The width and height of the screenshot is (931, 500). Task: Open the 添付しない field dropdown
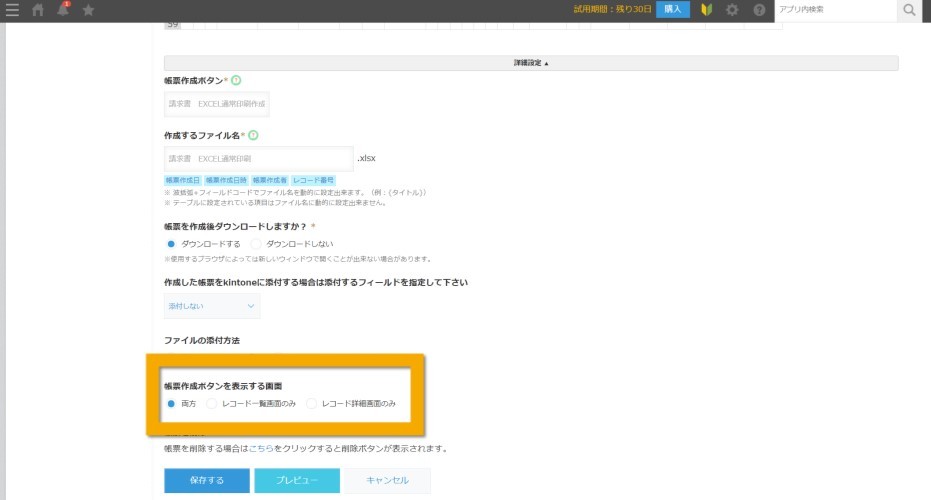click(x=212, y=306)
